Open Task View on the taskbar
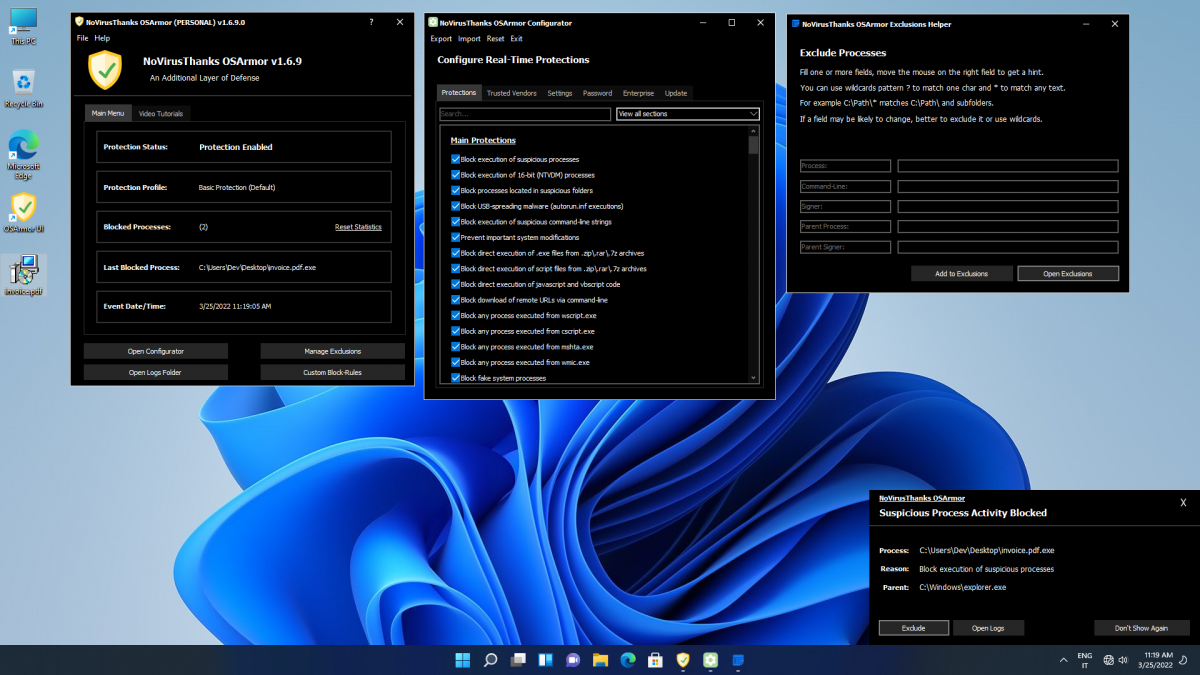1200x675 pixels. pyautogui.click(x=518, y=660)
